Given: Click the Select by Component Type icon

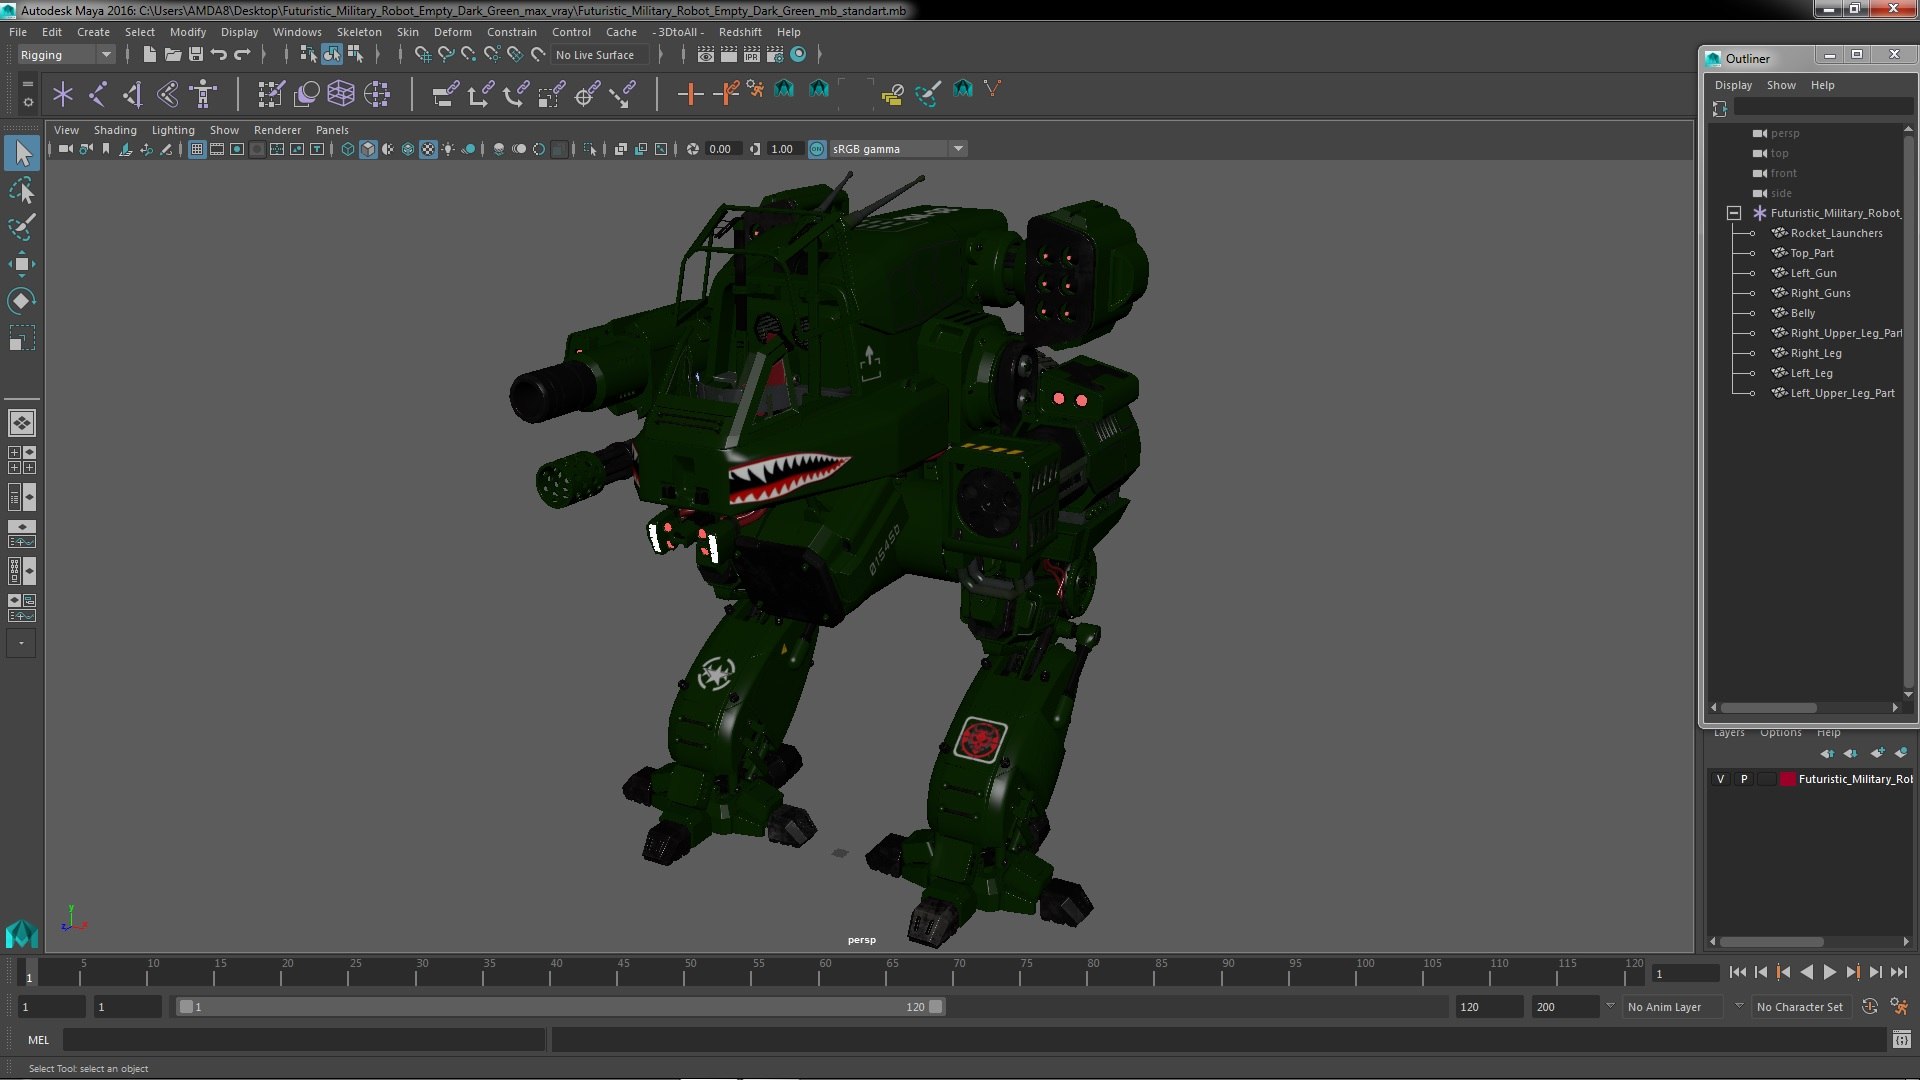Looking at the screenshot, I should tap(355, 54).
